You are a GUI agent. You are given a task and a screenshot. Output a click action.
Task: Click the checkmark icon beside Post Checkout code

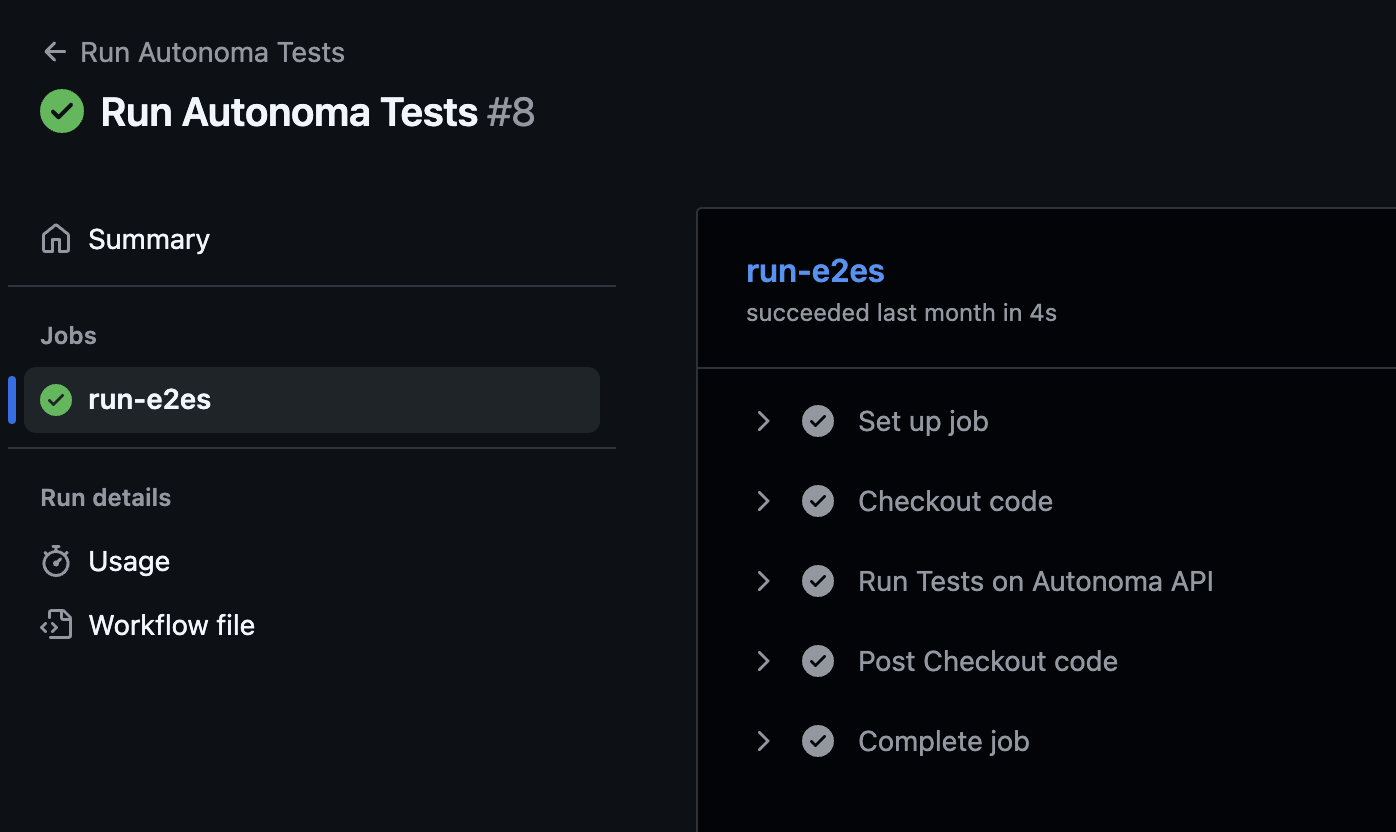(818, 661)
